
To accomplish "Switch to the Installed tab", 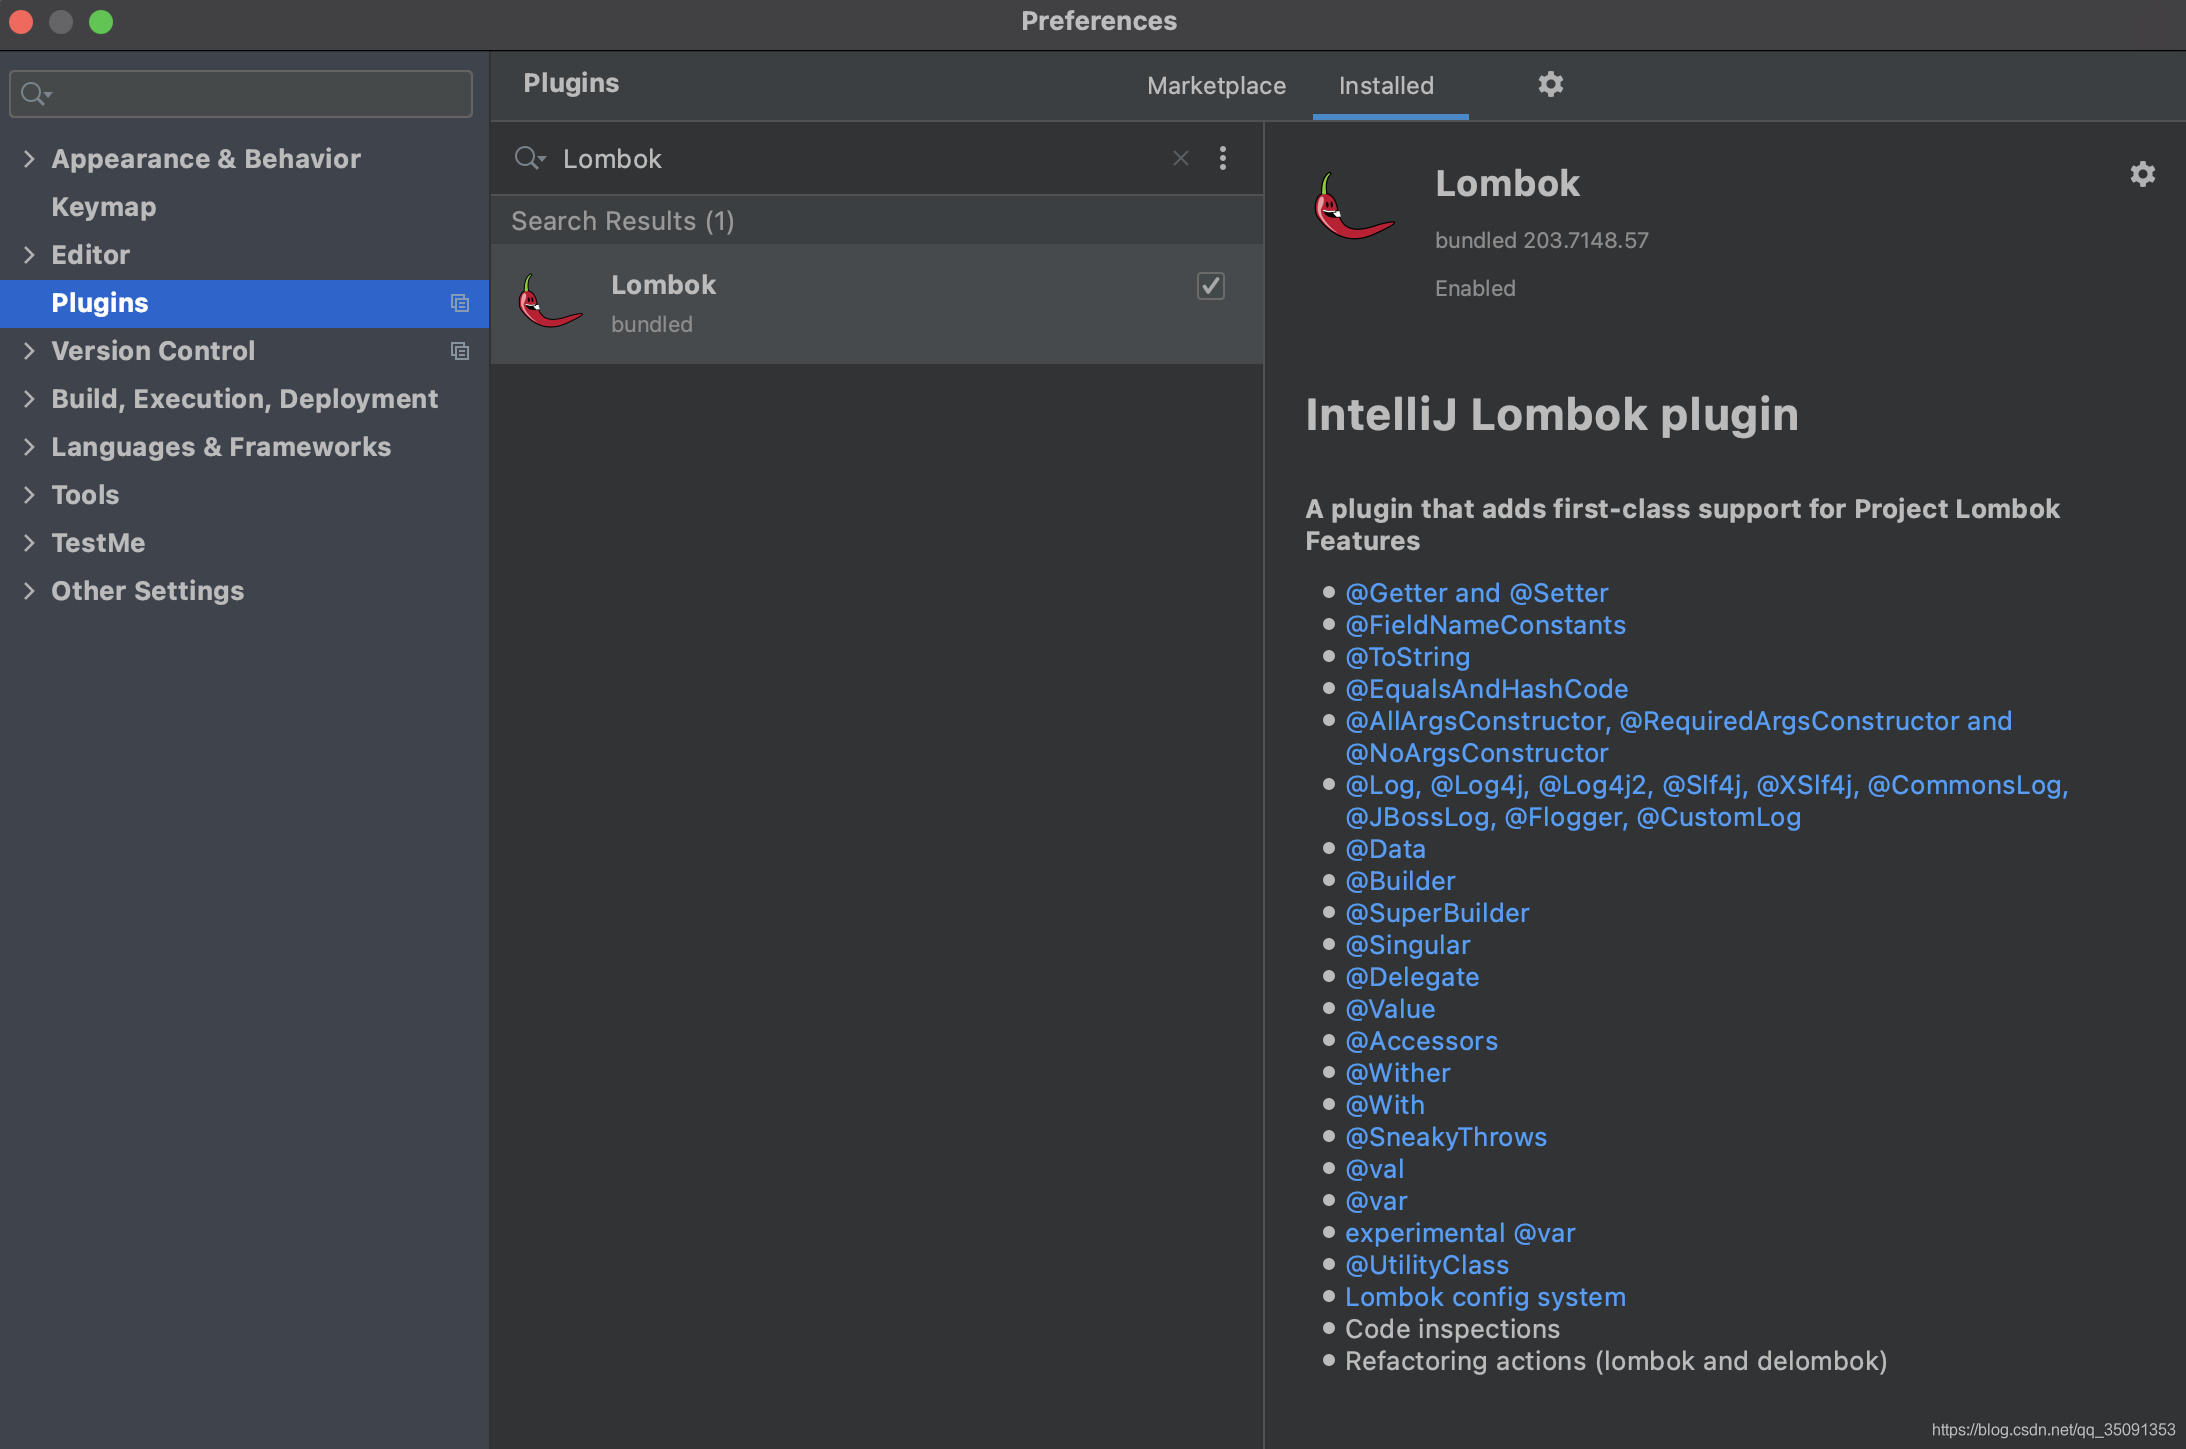I will coord(1386,86).
